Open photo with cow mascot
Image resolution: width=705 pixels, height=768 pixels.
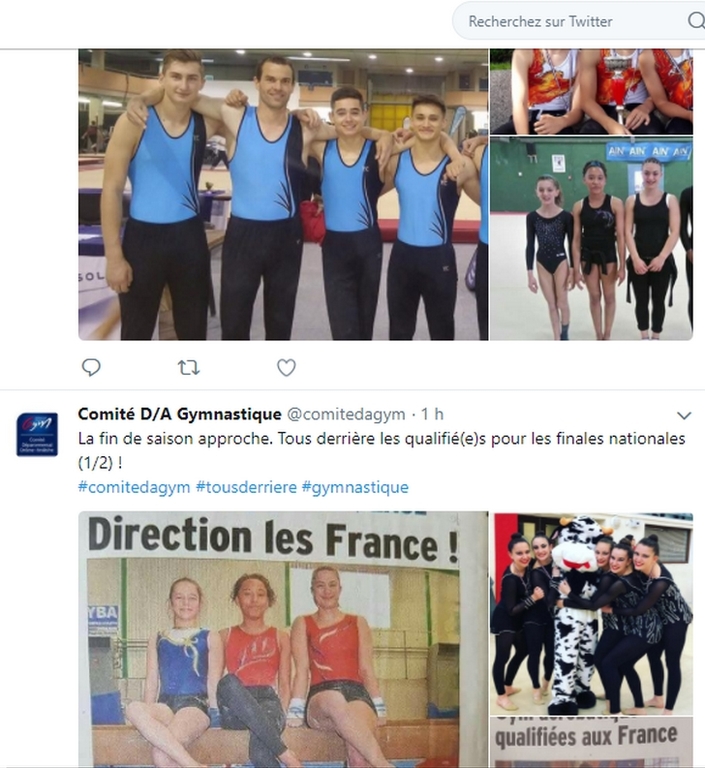click(591, 613)
